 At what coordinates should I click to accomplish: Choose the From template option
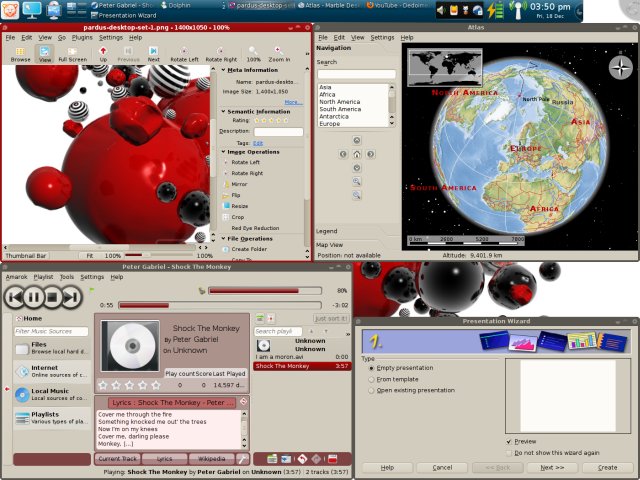(370, 379)
